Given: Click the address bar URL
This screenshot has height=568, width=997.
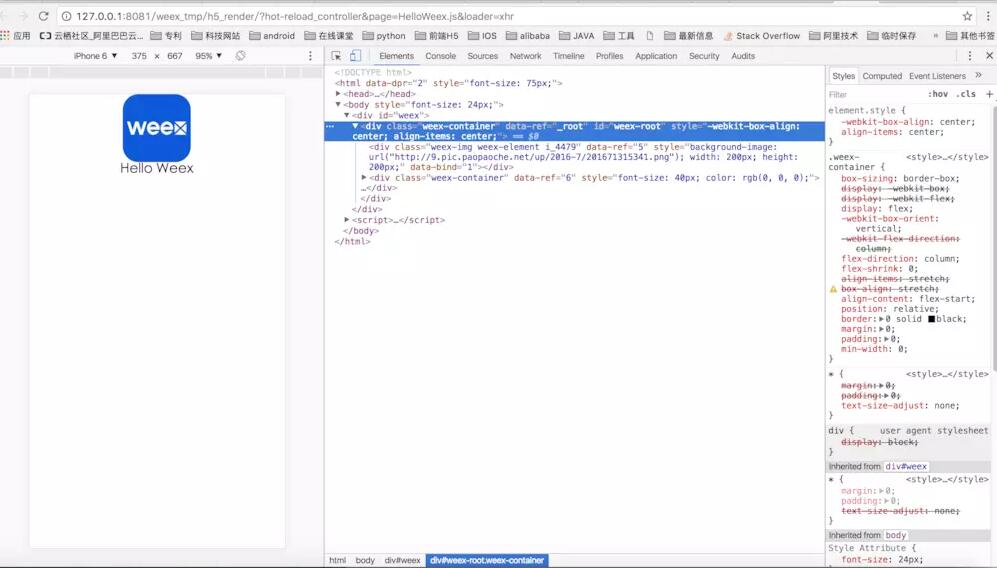Looking at the screenshot, I should [295, 16].
